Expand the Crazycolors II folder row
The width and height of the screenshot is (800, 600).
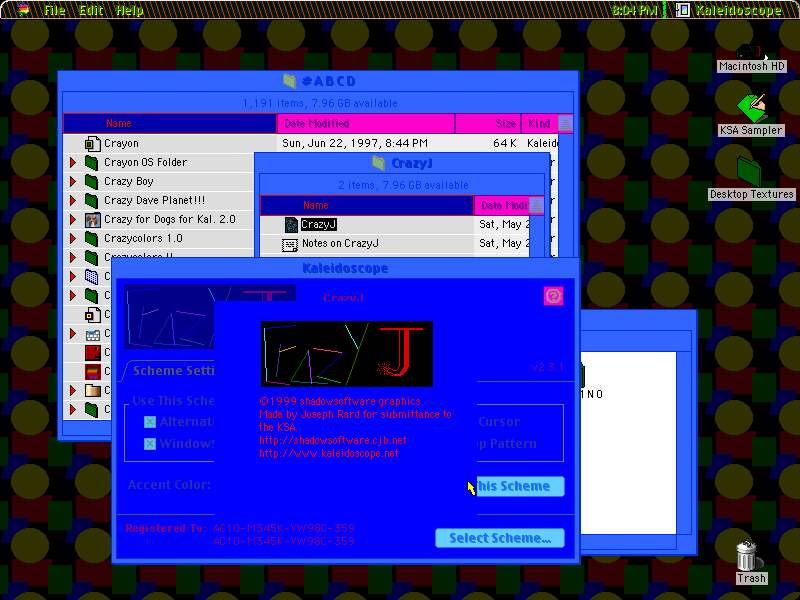pyautogui.click(x=73, y=257)
